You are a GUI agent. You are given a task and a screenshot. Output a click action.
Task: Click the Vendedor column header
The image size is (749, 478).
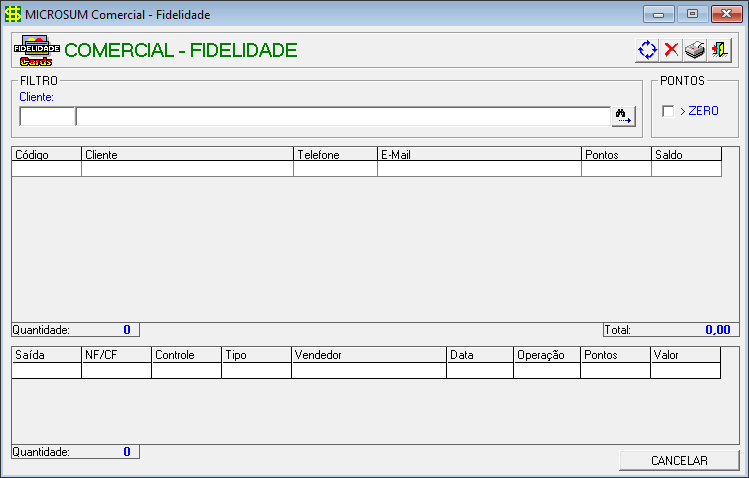[x=369, y=355]
